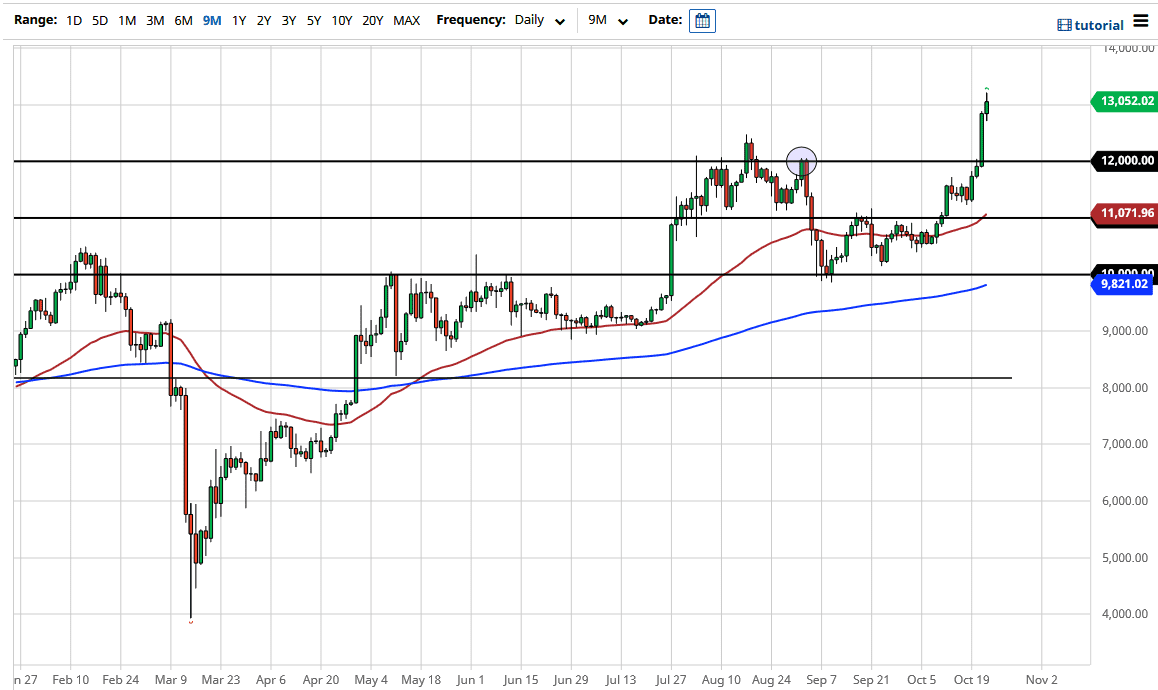
Task: Click the 4,000.00 price axis label
Action: tap(1125, 614)
